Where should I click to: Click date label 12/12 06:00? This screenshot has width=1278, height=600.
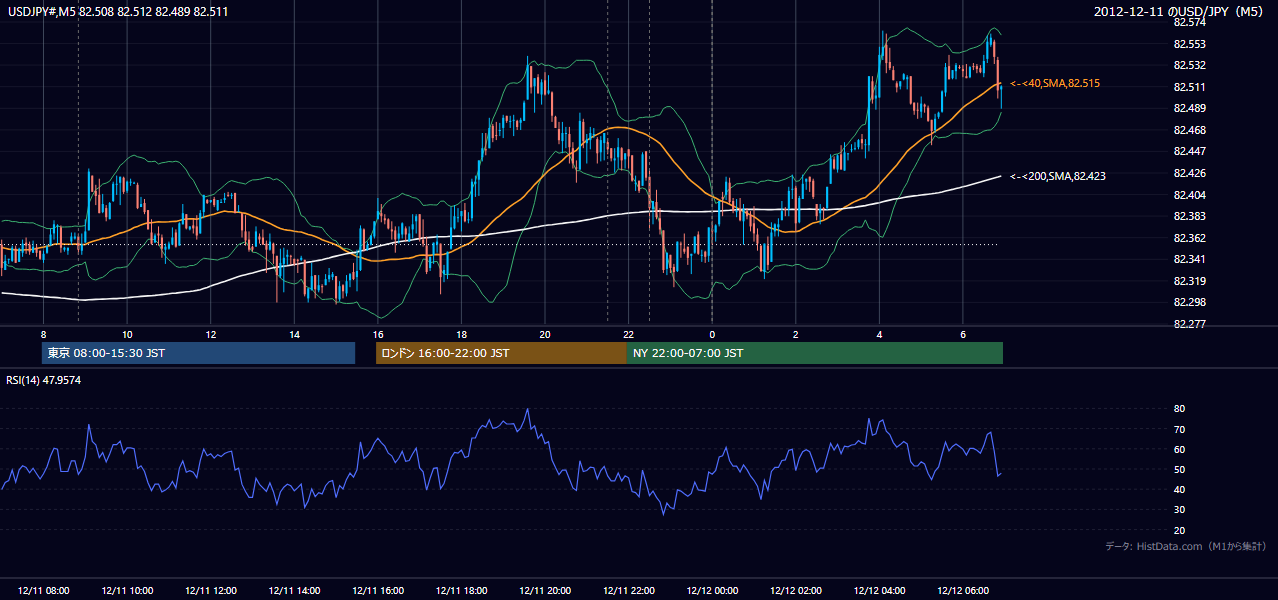coord(962,591)
